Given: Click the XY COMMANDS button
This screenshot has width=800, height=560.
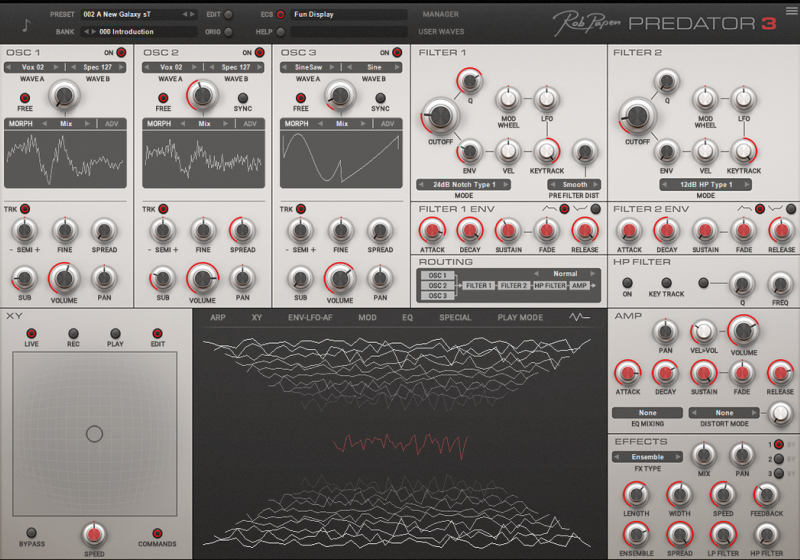Looking at the screenshot, I should click(157, 533).
